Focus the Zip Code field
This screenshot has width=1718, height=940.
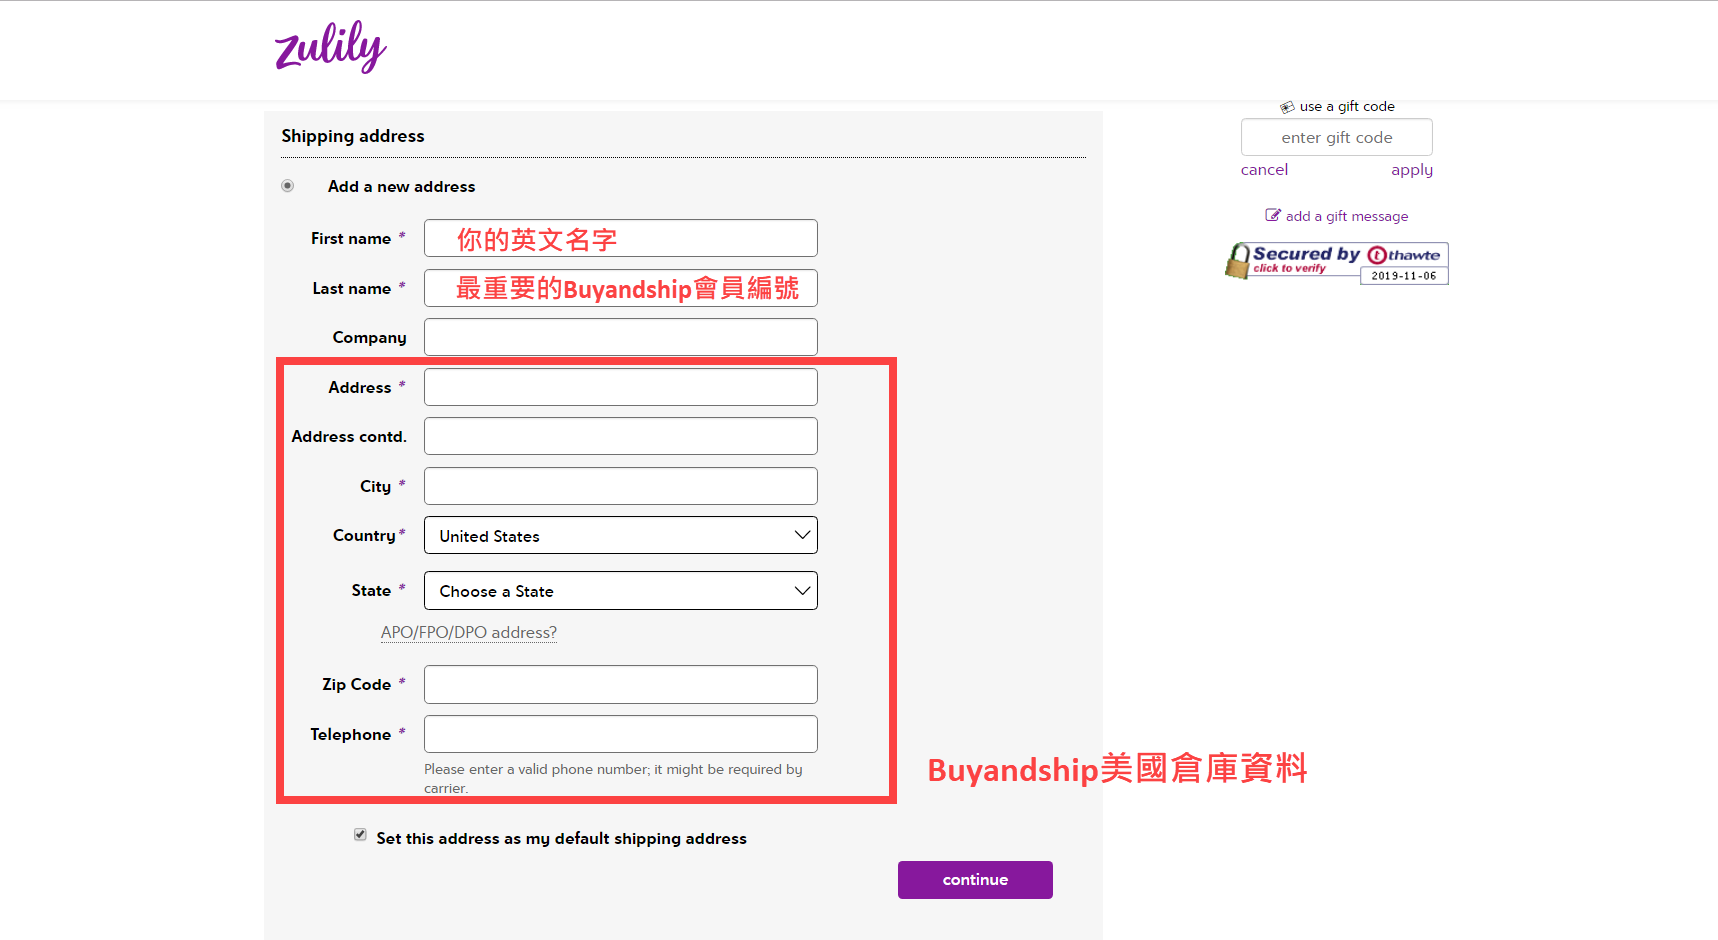pyautogui.click(x=620, y=685)
